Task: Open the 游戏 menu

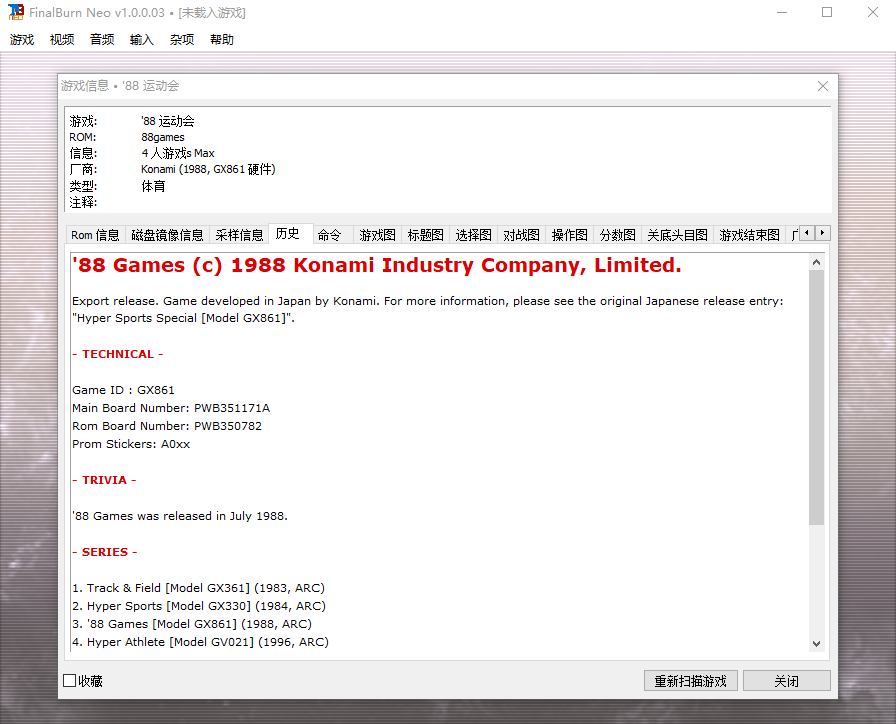Action: click(x=22, y=40)
